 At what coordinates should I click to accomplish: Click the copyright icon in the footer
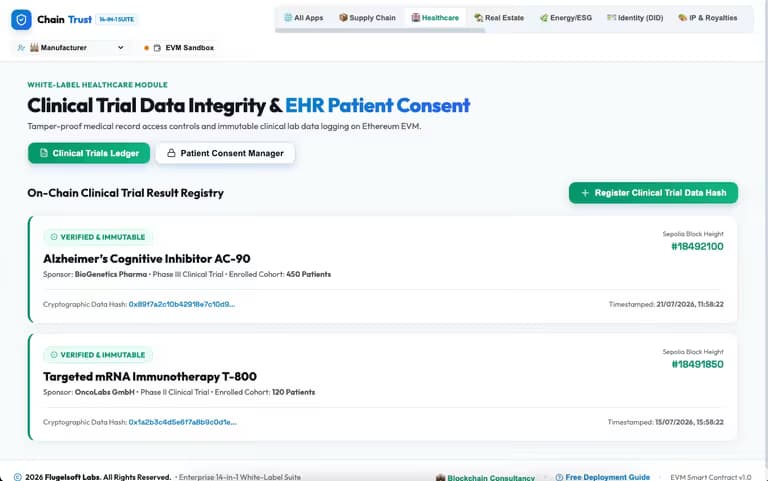click(18, 477)
